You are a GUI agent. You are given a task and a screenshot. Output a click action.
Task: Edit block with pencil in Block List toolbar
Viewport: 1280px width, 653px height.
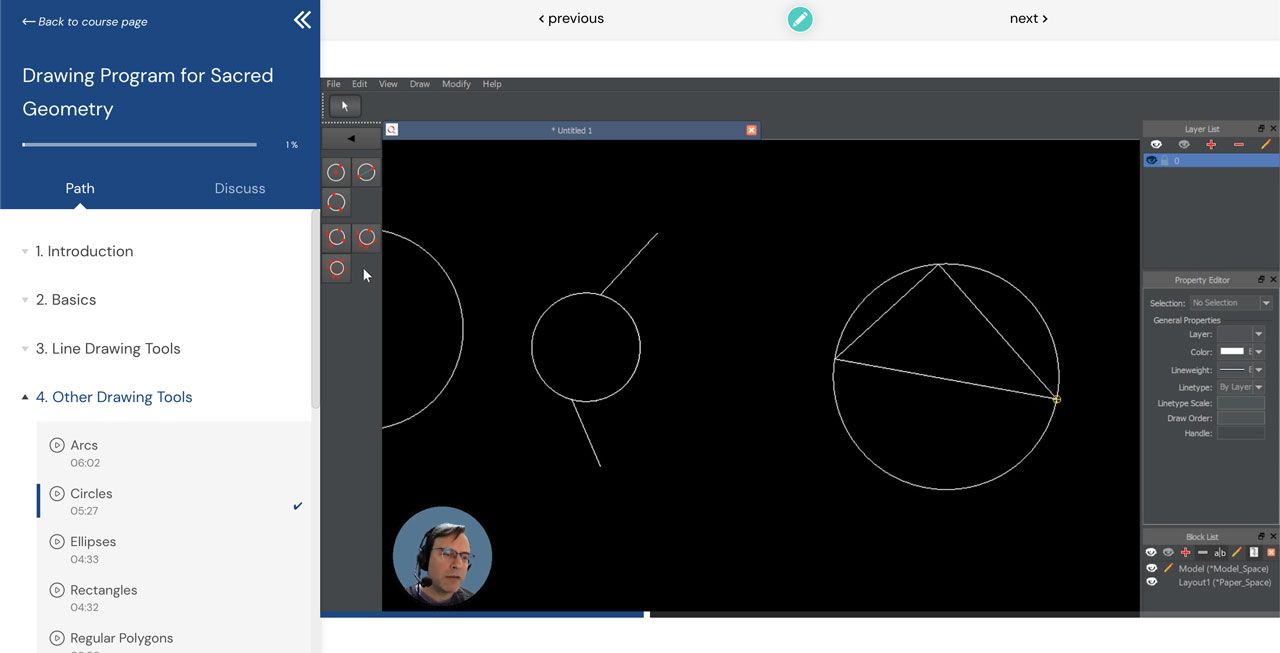(1237, 552)
